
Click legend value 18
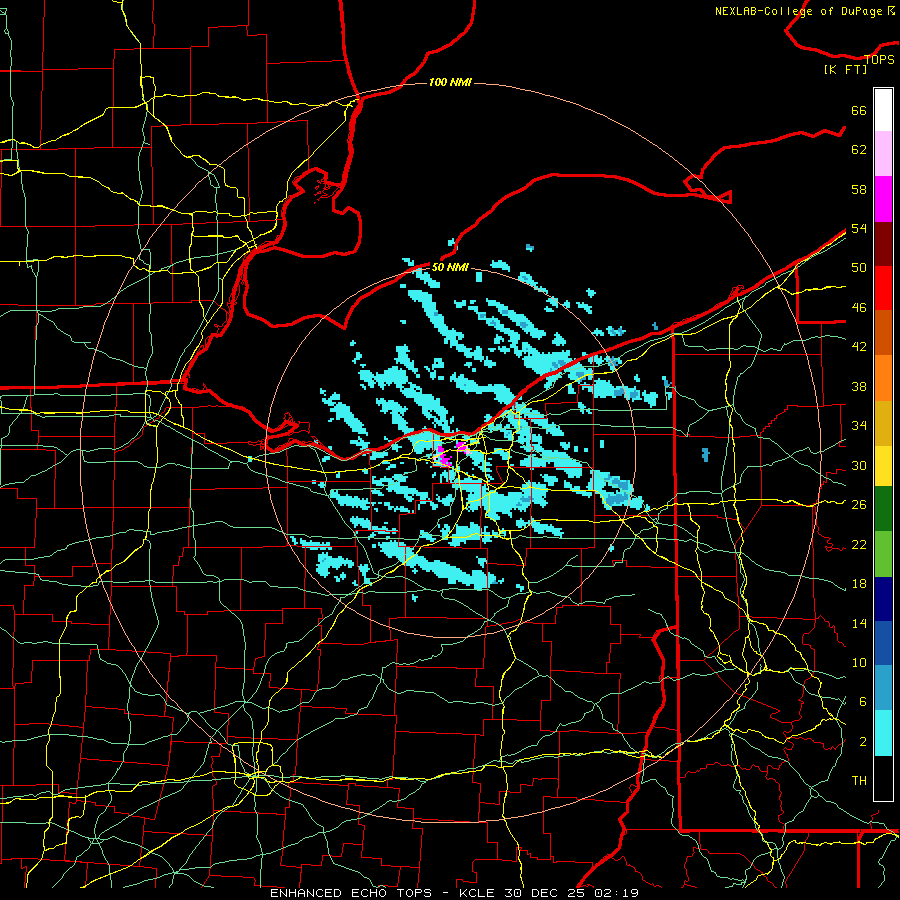point(859,584)
